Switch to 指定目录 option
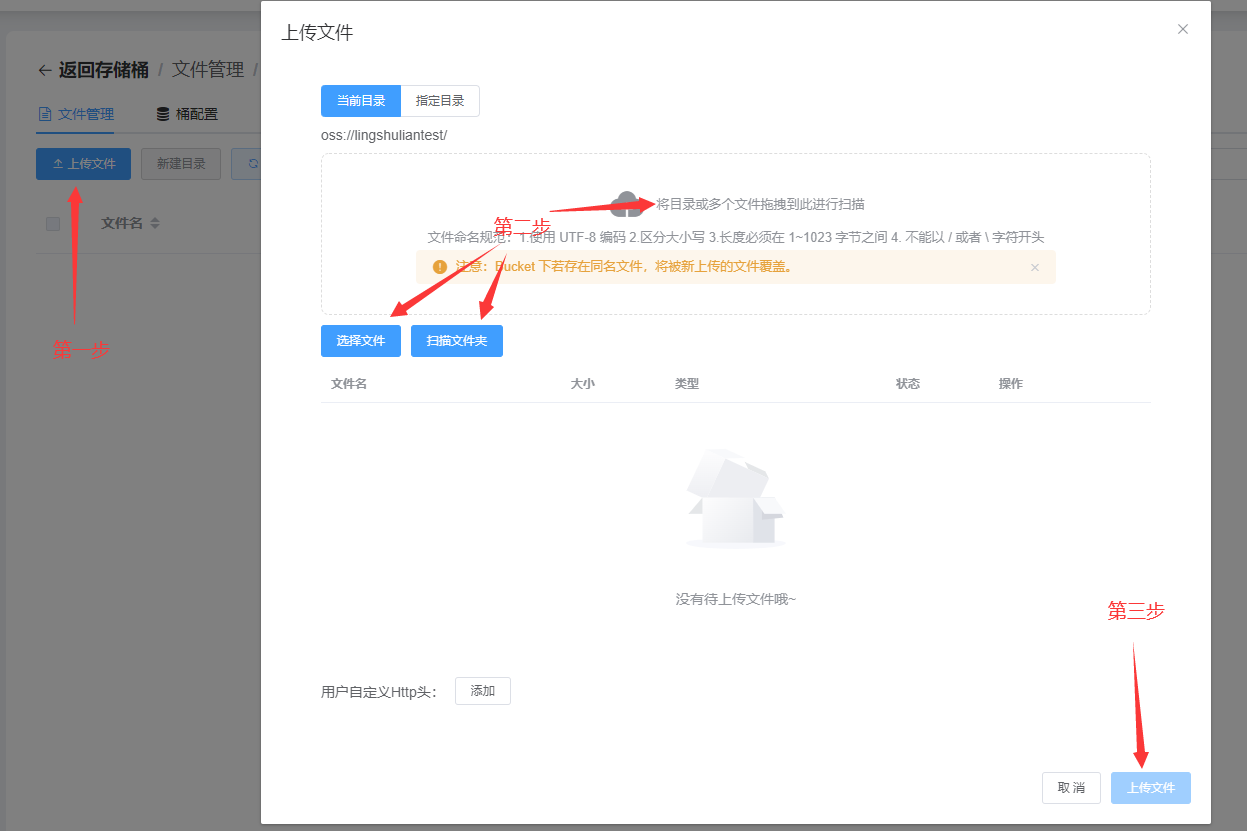 tap(440, 101)
